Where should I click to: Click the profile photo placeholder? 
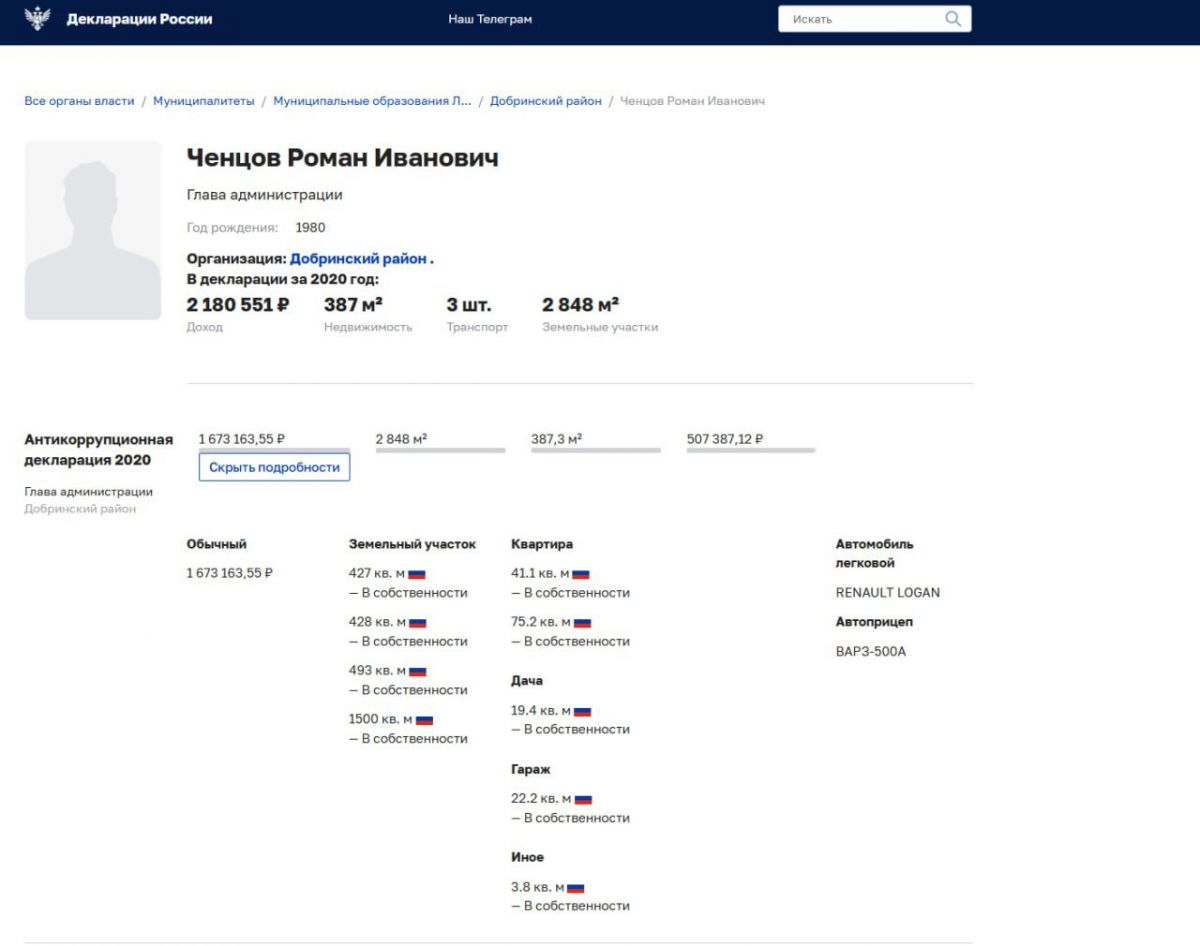tap(93, 231)
